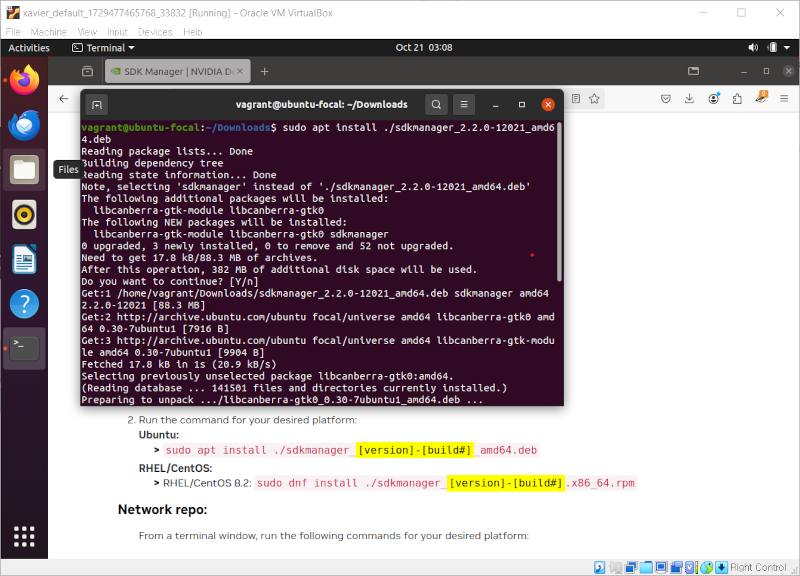The width and height of the screenshot is (800, 576).
Task: Click VirtualBox keyboard capture arrow icon
Action: [721, 567]
